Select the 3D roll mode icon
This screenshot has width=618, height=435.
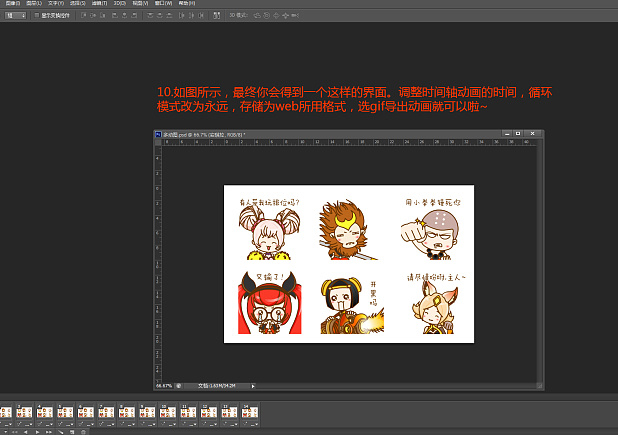point(266,15)
